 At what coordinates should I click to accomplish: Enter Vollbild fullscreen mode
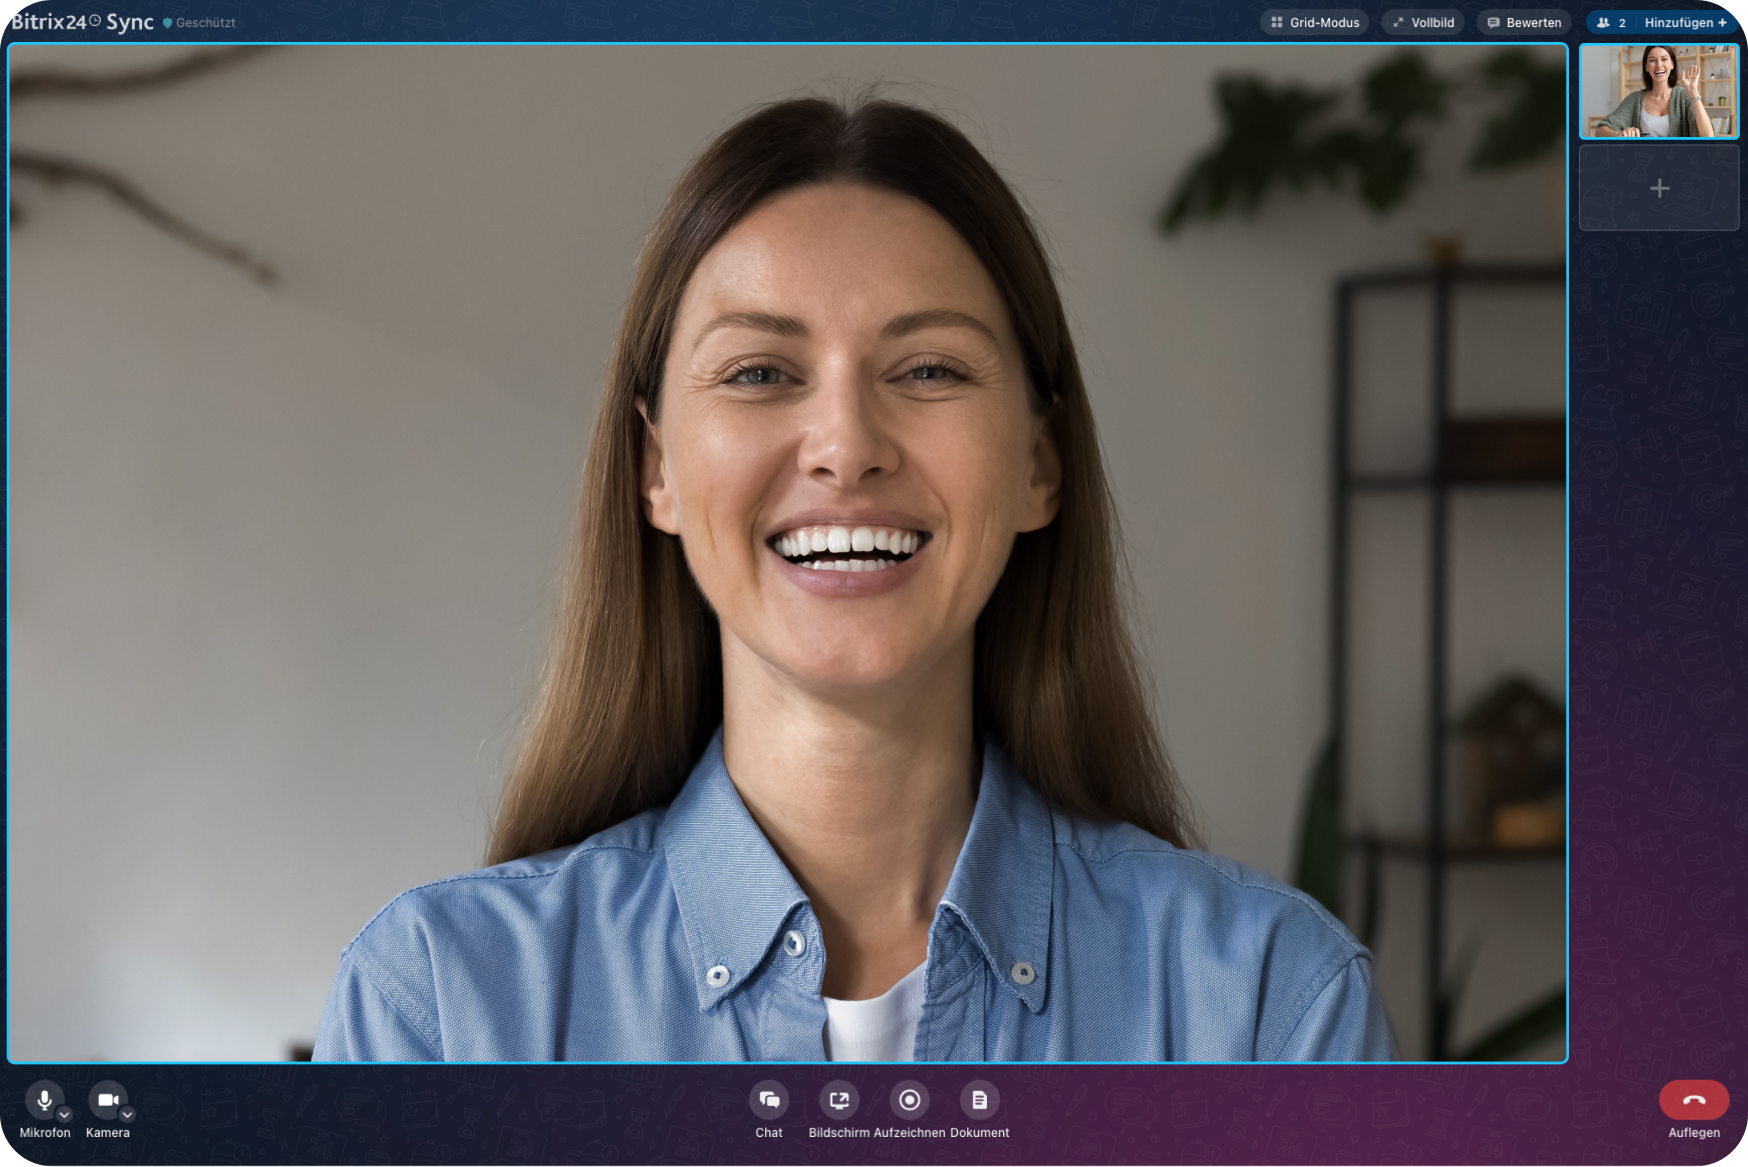(1423, 23)
